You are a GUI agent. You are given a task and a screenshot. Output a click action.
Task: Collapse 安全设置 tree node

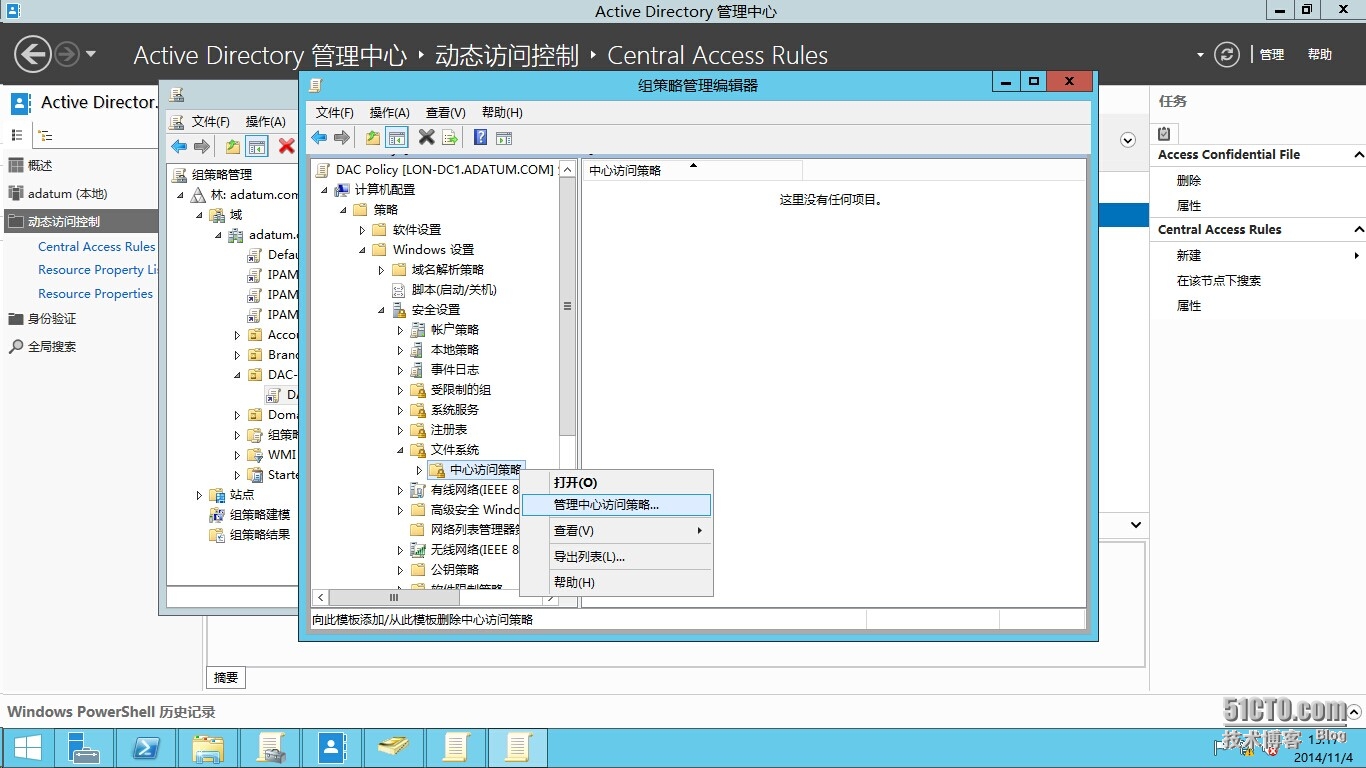click(x=381, y=310)
